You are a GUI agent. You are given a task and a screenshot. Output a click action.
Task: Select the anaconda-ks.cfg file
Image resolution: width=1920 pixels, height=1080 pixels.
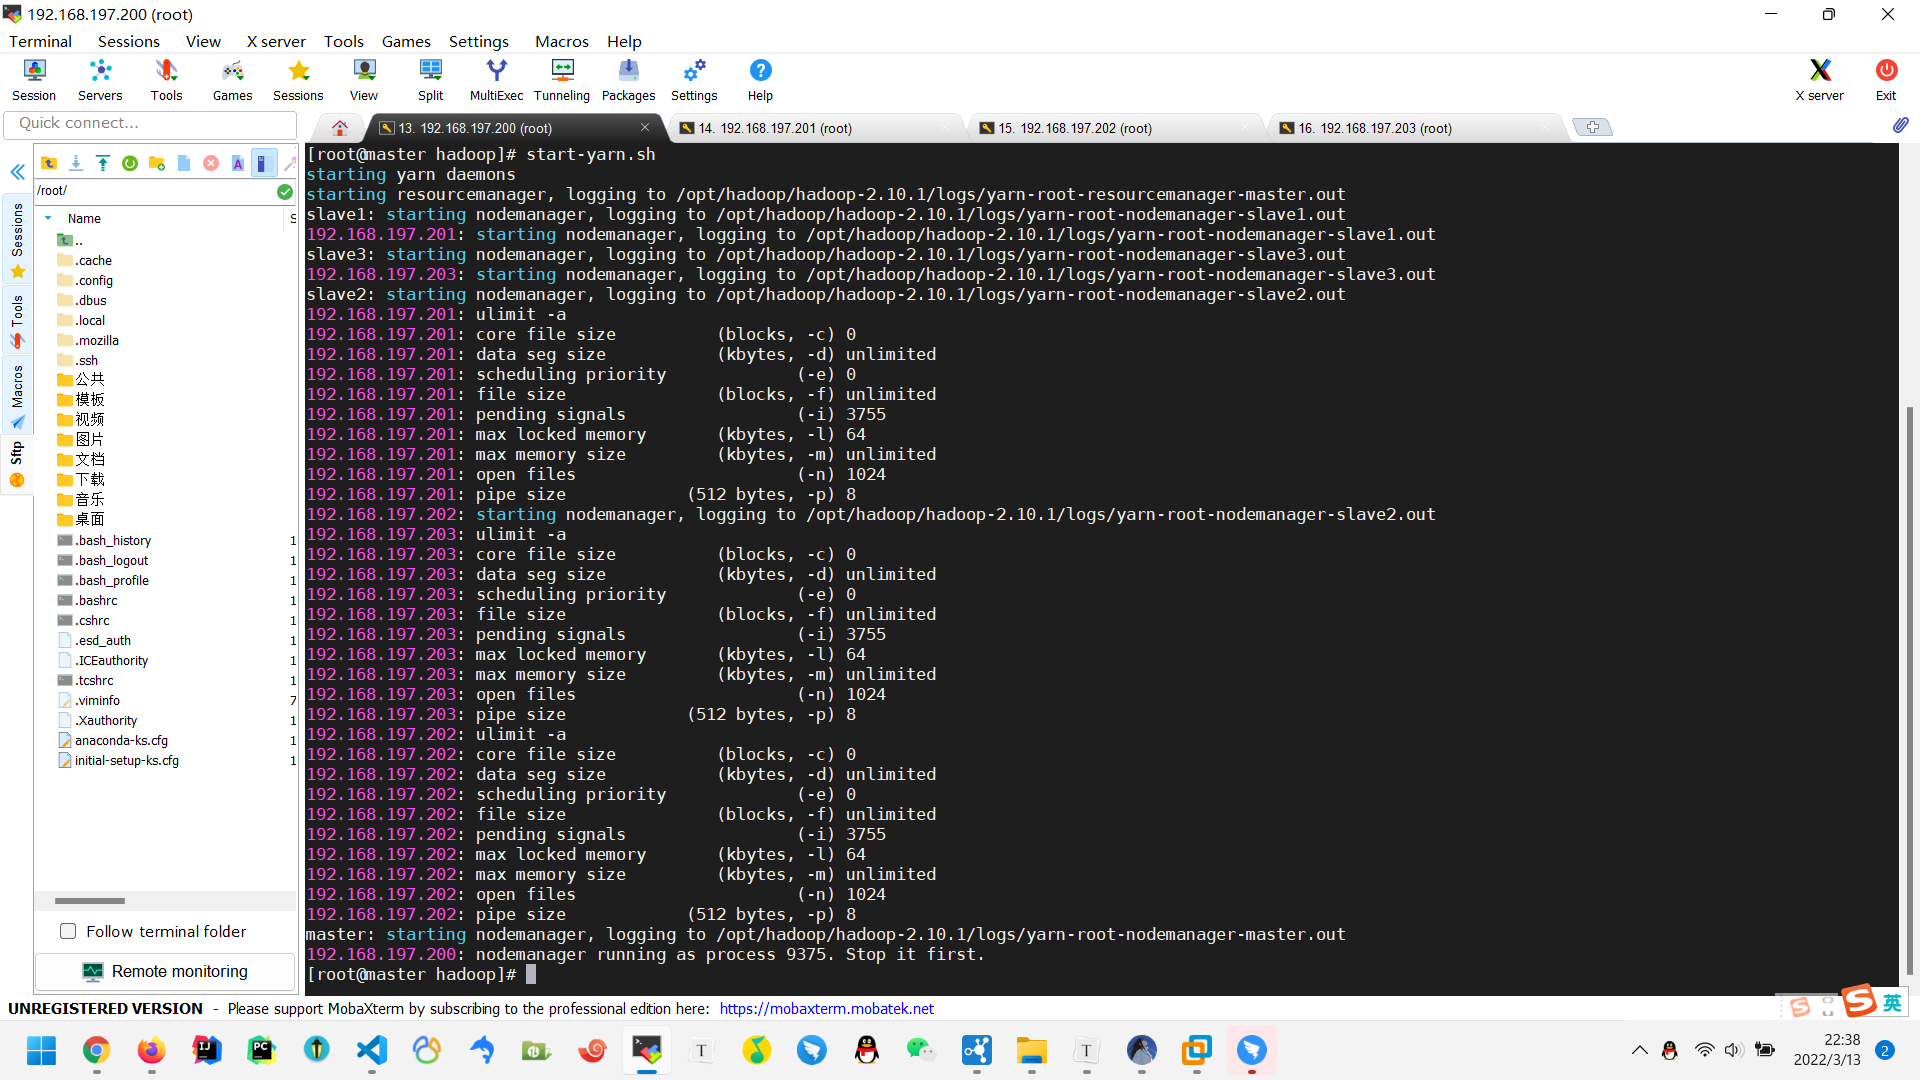pyautogui.click(x=121, y=740)
